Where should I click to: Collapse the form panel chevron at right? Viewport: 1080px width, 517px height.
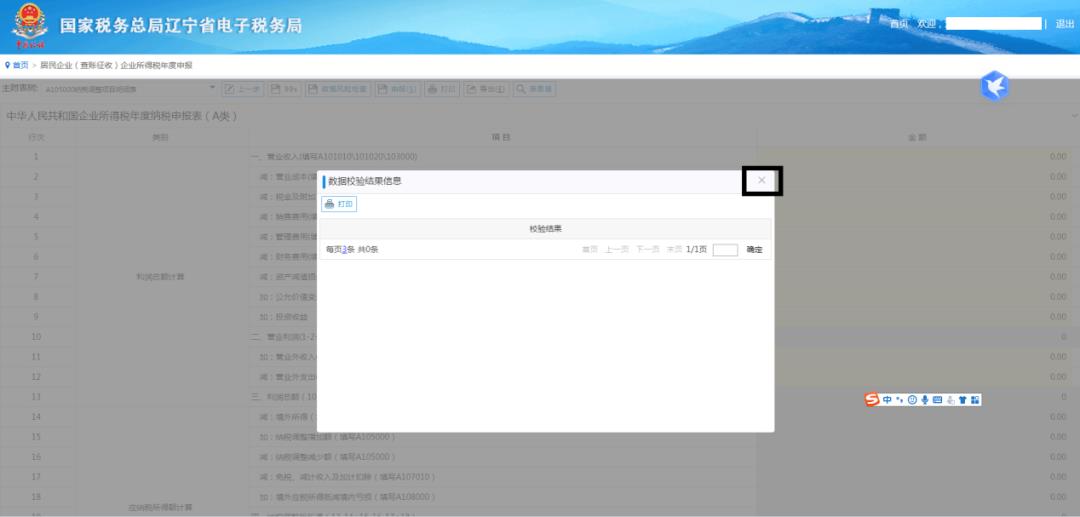[x=1074, y=116]
